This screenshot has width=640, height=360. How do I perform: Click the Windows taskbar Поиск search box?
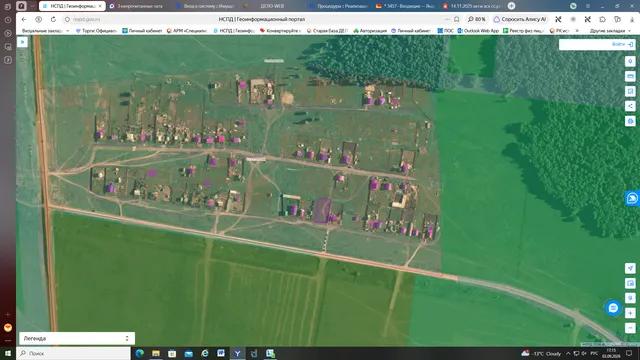click(x=73, y=353)
